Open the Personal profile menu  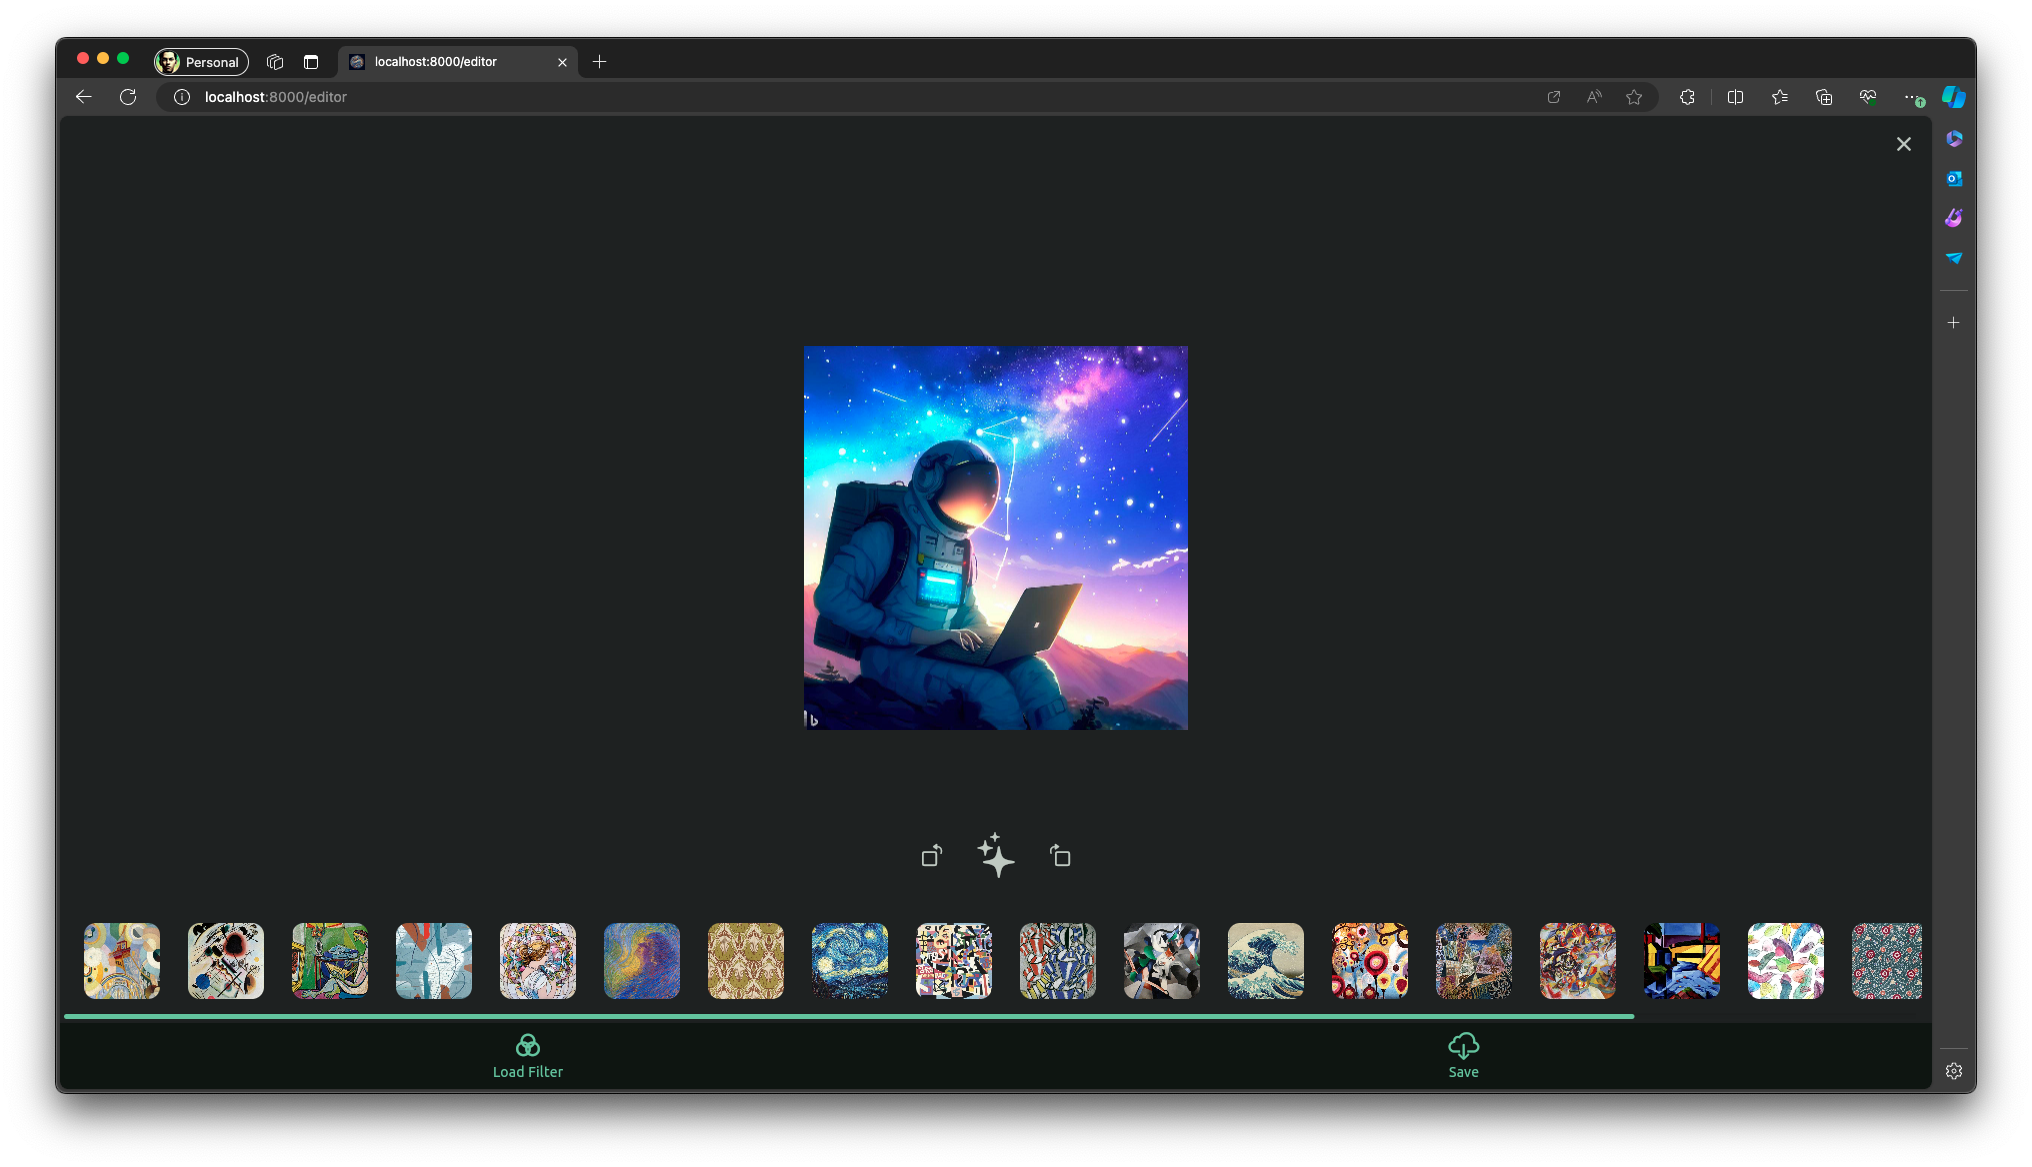201,62
